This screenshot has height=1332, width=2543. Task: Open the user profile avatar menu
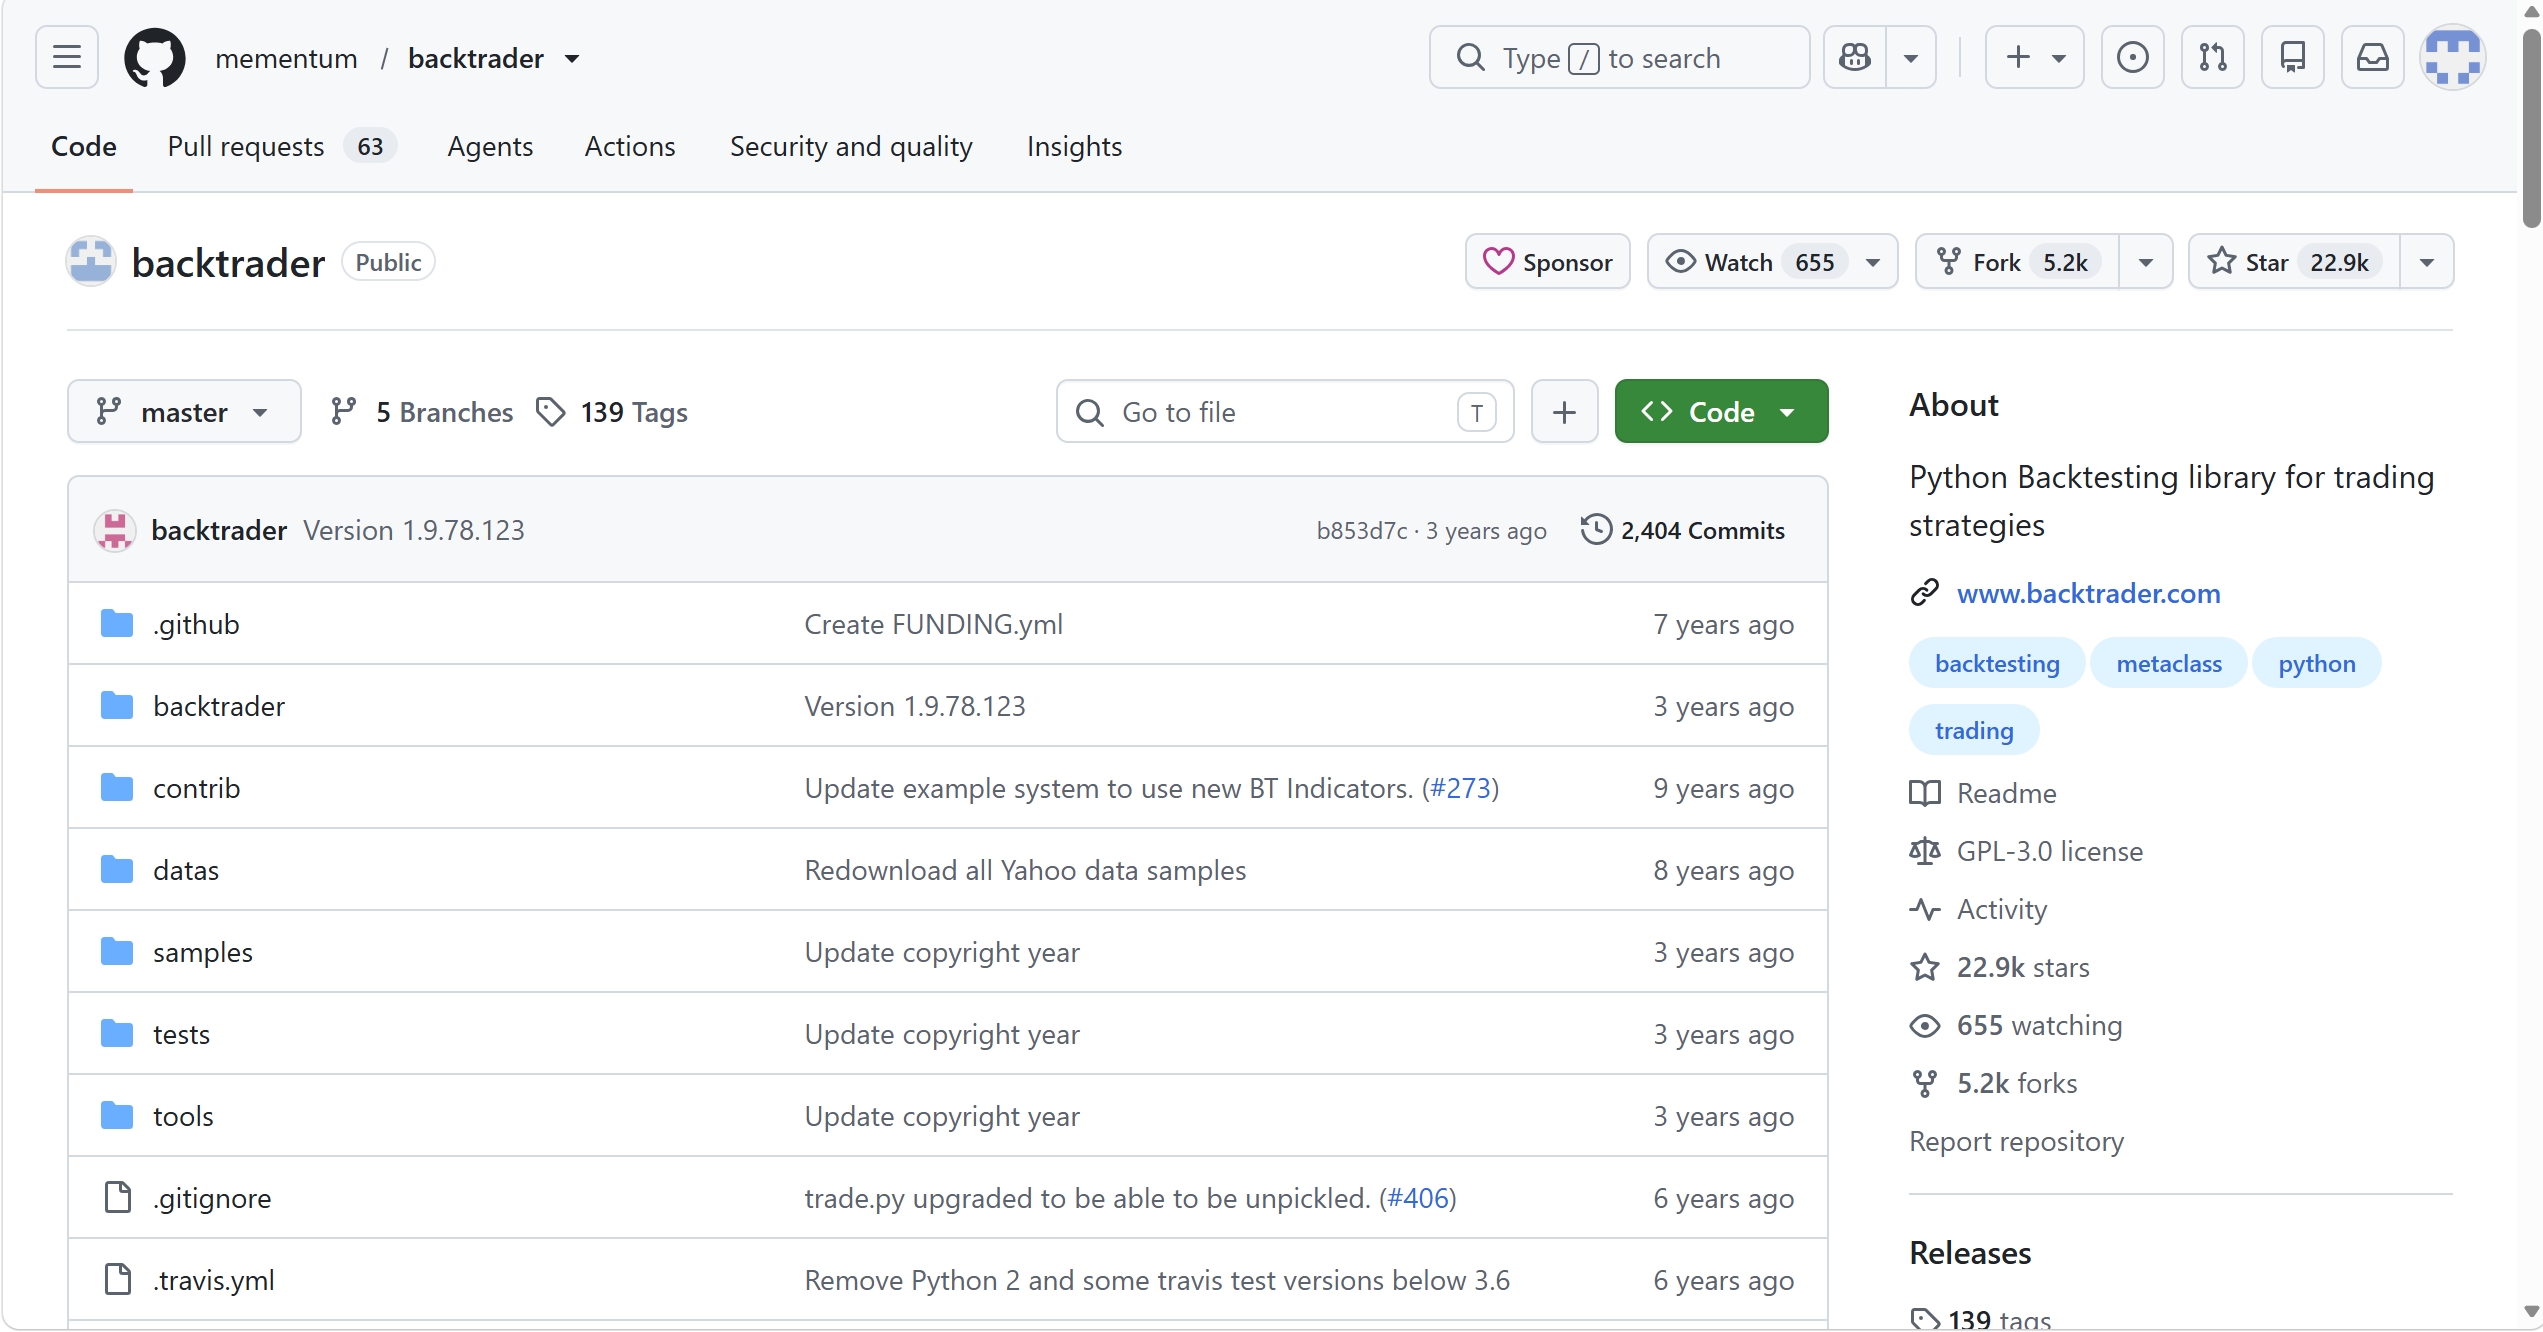pyautogui.click(x=2452, y=57)
